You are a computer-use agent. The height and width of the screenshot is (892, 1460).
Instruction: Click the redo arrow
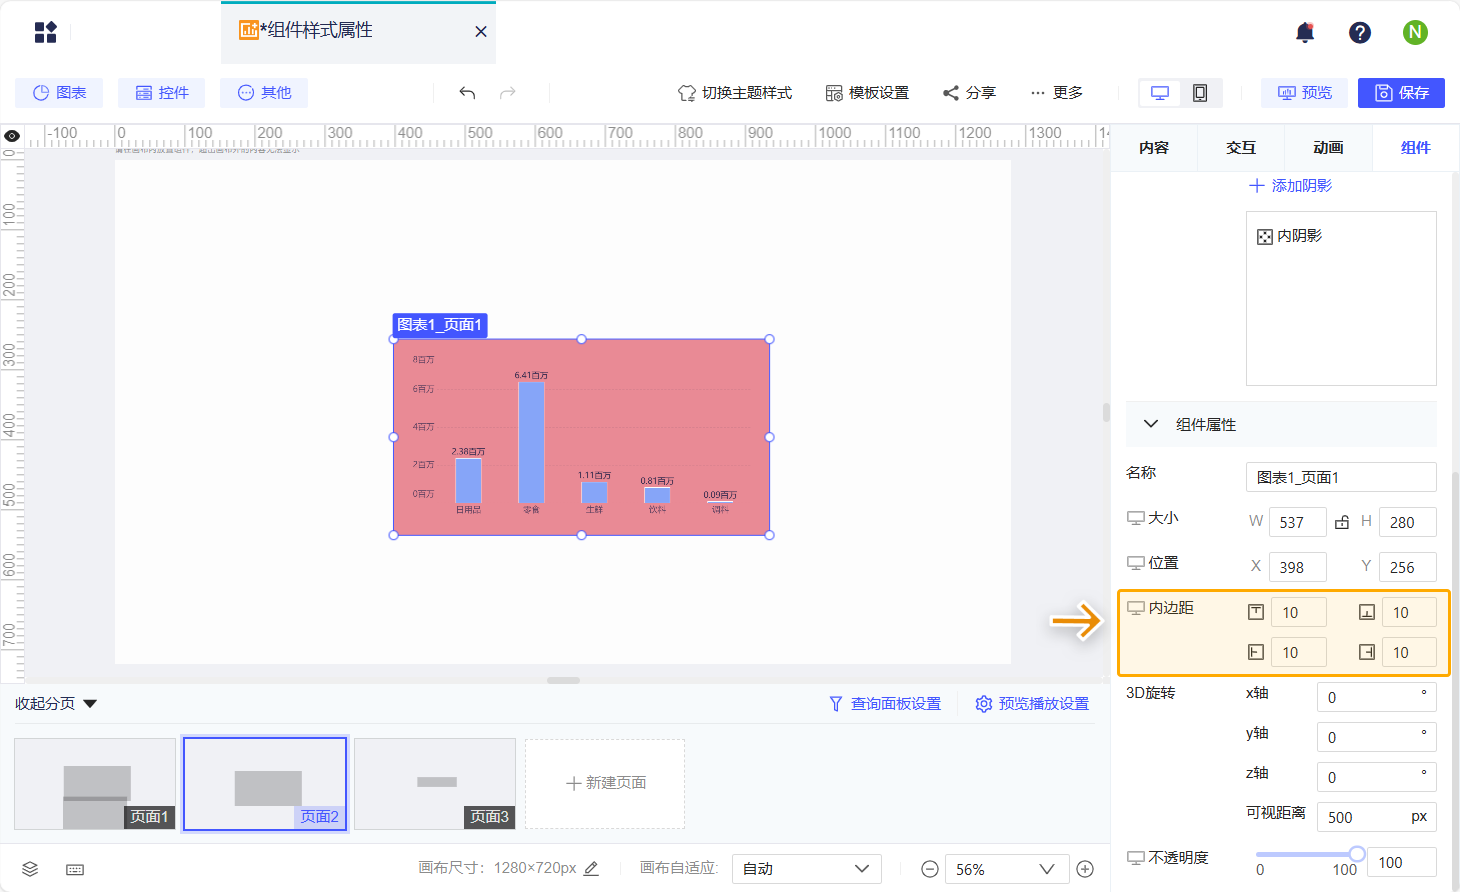[x=508, y=93]
